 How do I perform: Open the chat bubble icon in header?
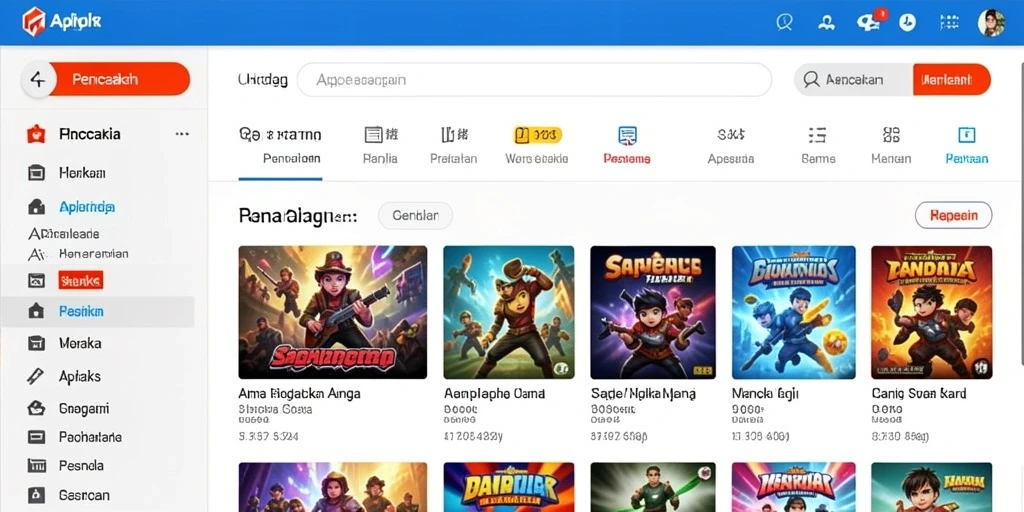click(x=784, y=23)
